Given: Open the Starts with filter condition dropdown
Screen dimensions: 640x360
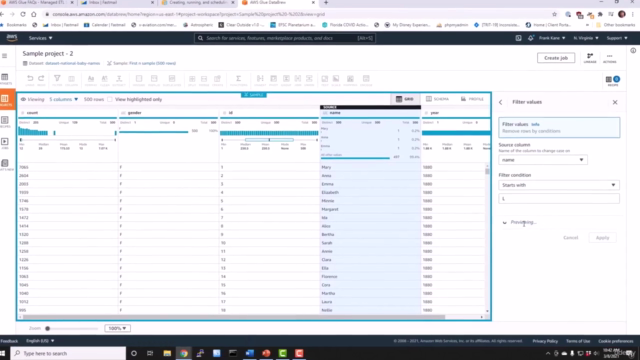Looking at the screenshot, I should click(559, 185).
